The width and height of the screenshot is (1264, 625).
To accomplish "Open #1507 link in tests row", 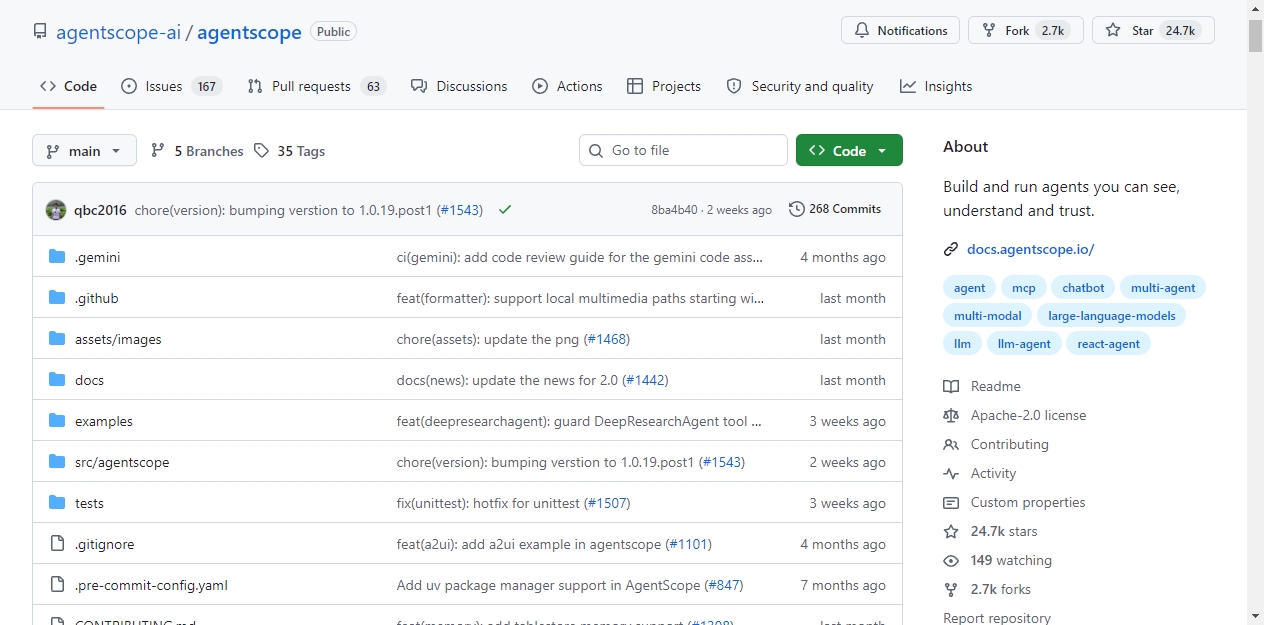I will tap(607, 503).
